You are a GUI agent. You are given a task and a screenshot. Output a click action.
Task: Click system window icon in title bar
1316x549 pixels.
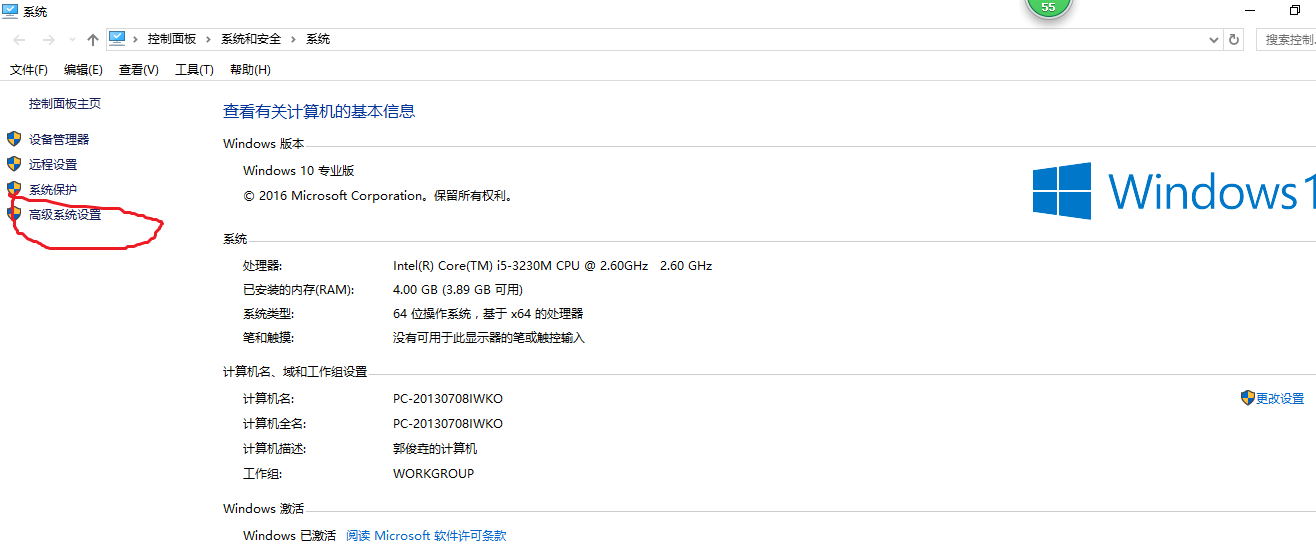coord(10,11)
